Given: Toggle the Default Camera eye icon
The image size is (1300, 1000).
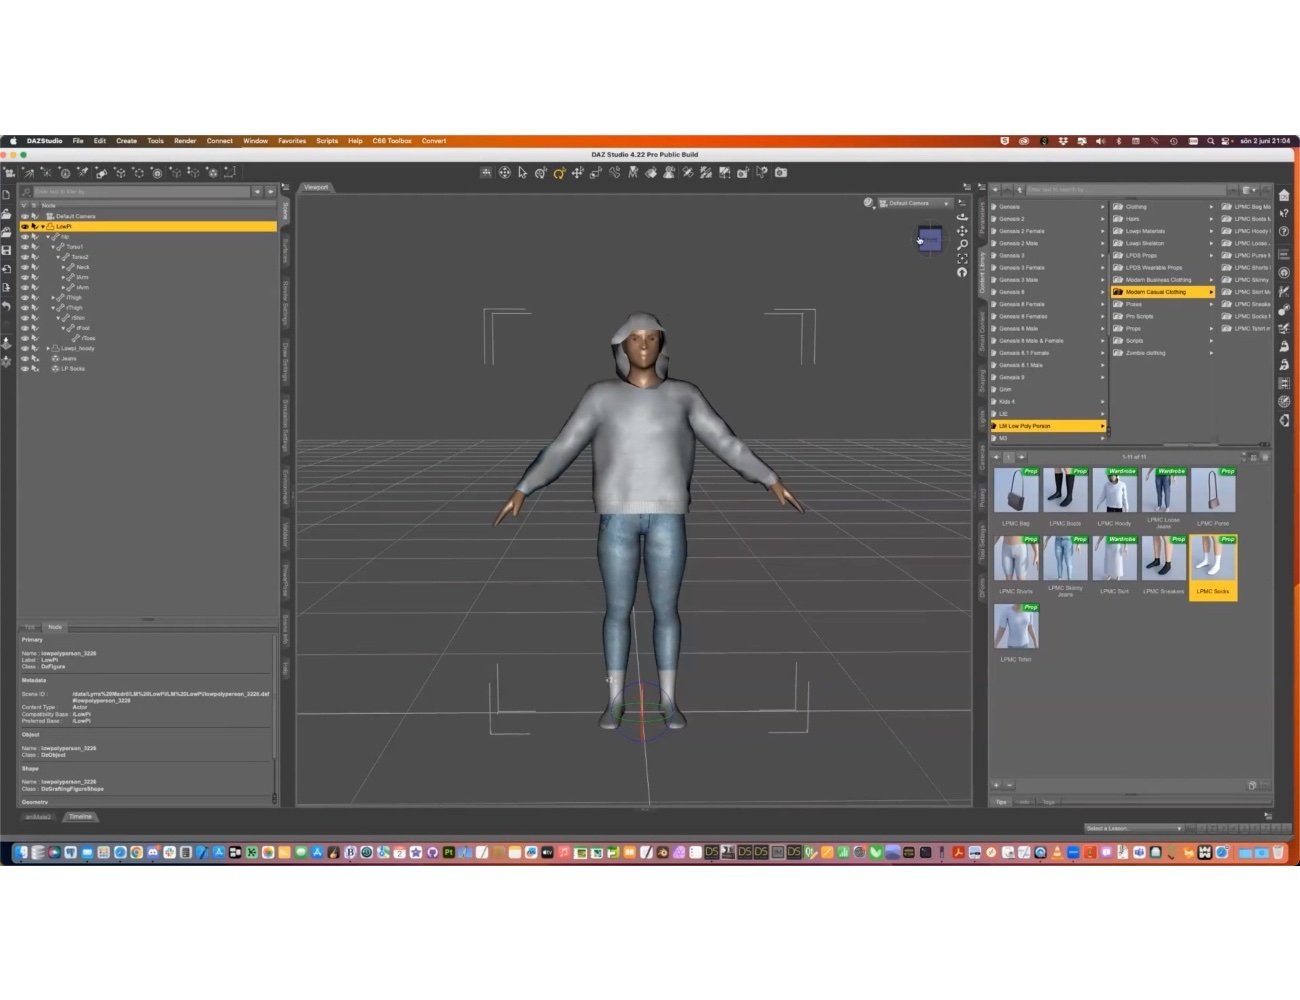Looking at the screenshot, I should 25,216.
